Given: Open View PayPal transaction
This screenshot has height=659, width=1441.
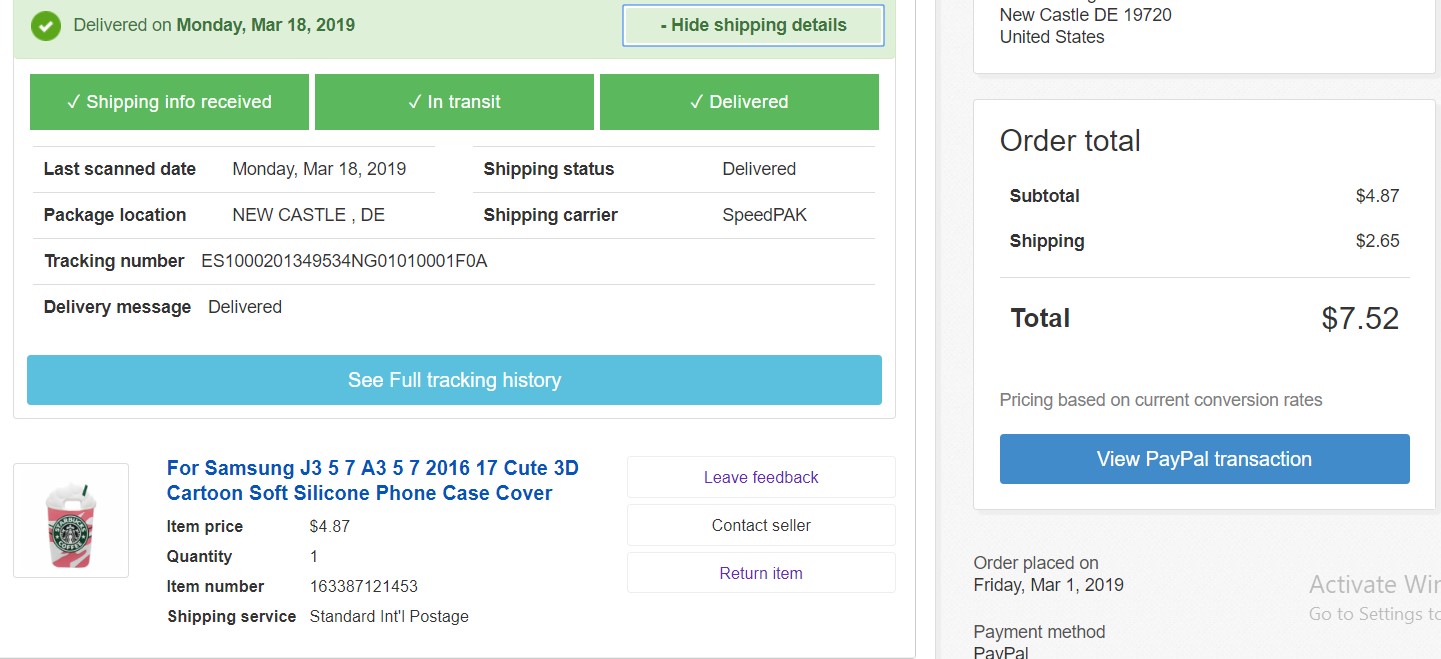Looking at the screenshot, I should [1204, 459].
